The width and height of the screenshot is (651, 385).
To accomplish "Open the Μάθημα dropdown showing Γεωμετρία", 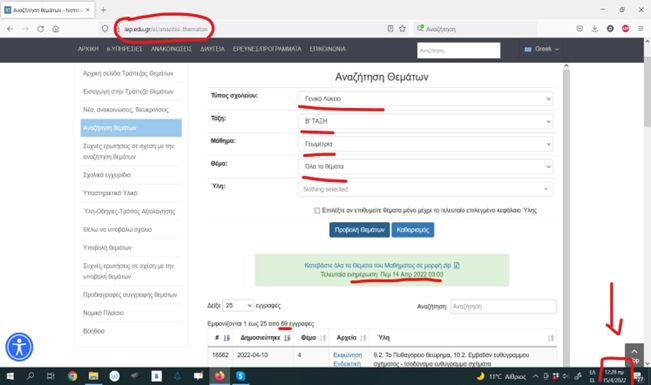I will pos(425,144).
